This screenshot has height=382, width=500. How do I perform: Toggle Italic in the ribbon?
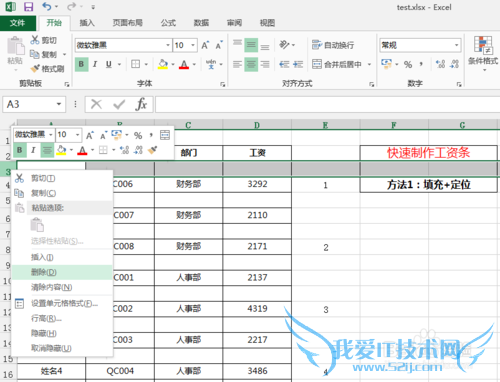click(x=95, y=64)
